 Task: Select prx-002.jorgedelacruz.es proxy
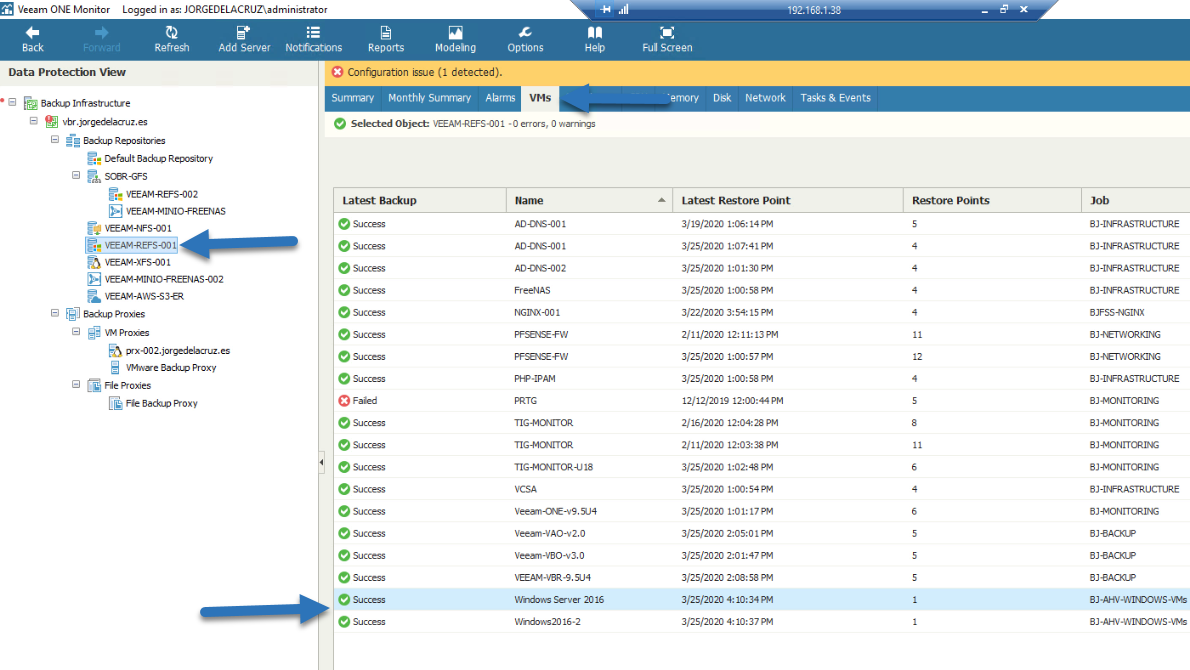click(x=178, y=351)
